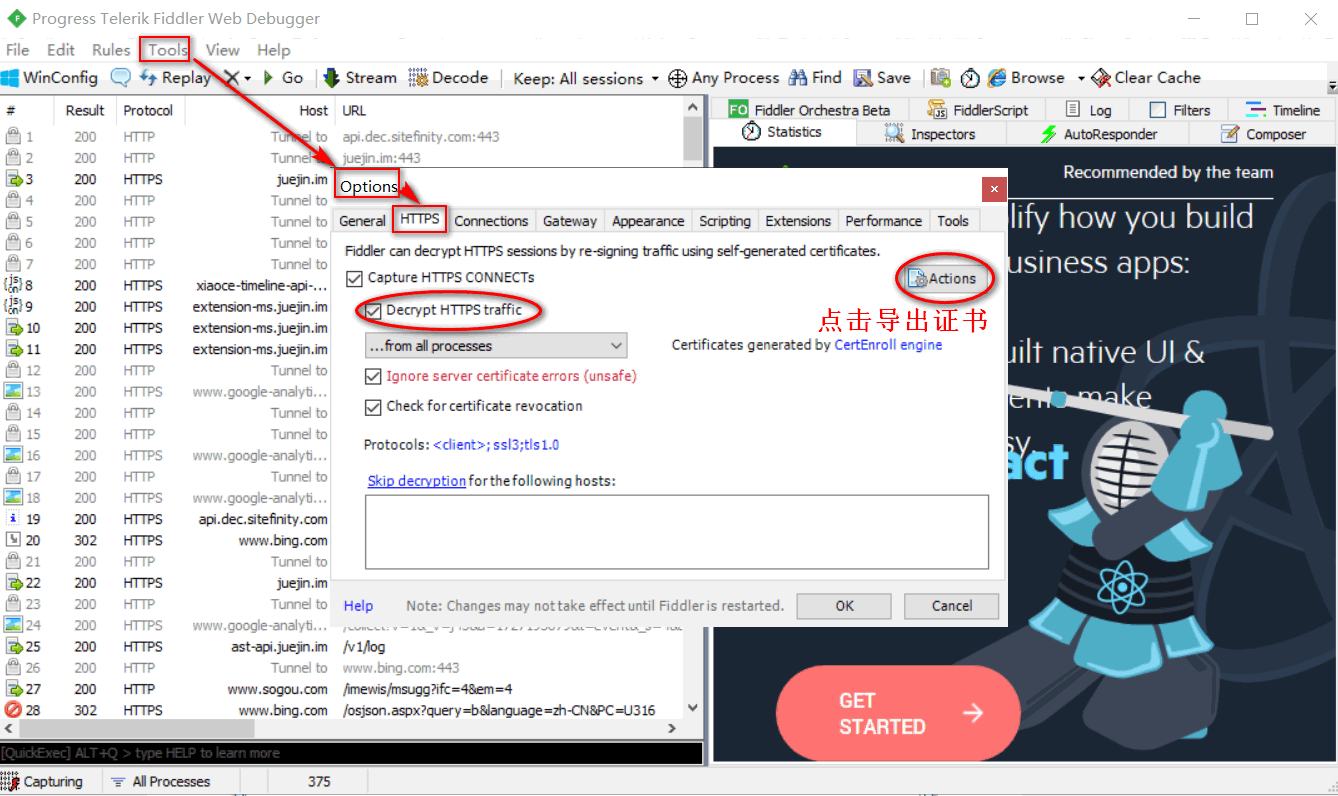Click the Go resume button

[283, 78]
